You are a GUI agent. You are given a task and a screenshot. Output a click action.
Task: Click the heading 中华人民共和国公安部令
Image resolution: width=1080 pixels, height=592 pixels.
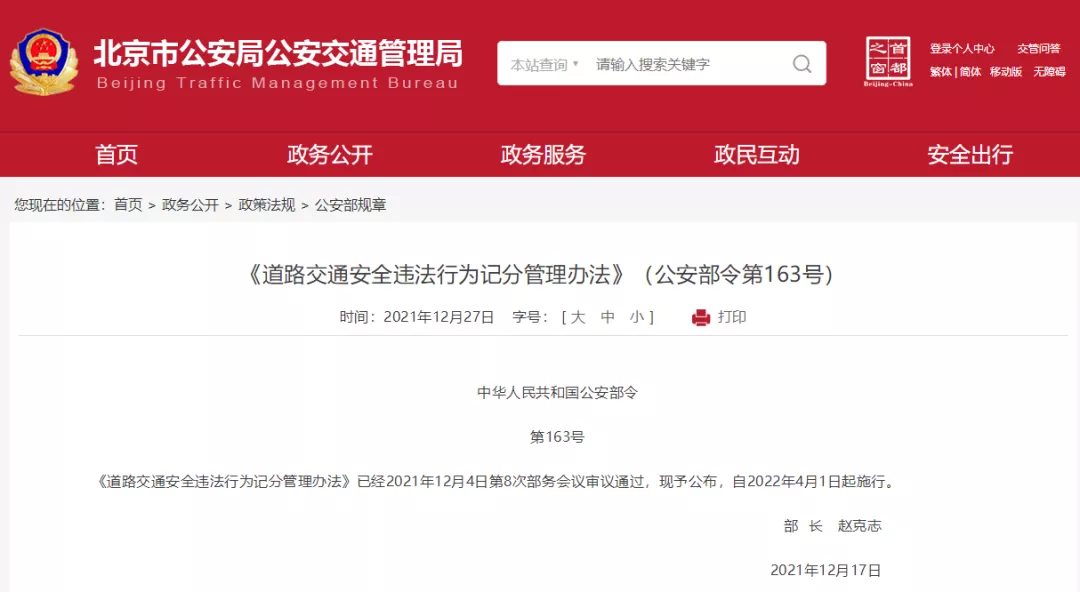point(557,393)
